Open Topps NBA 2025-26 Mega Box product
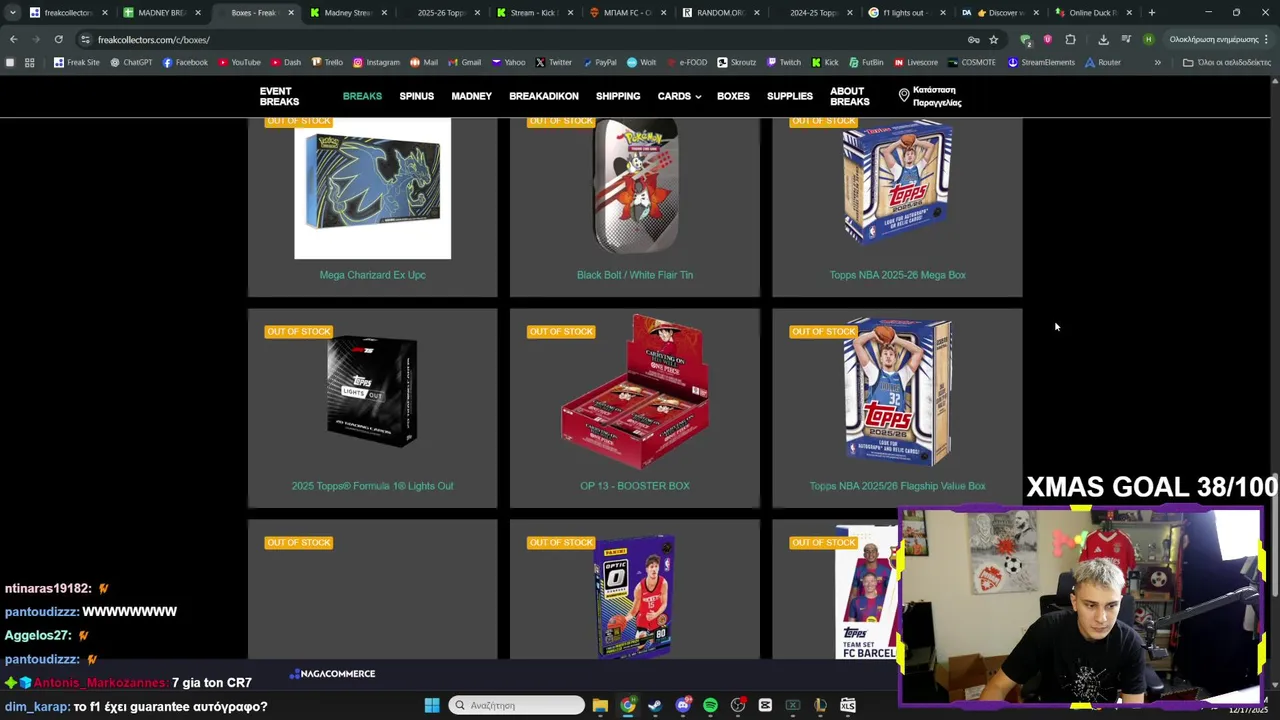1280x720 pixels. pyautogui.click(x=897, y=275)
